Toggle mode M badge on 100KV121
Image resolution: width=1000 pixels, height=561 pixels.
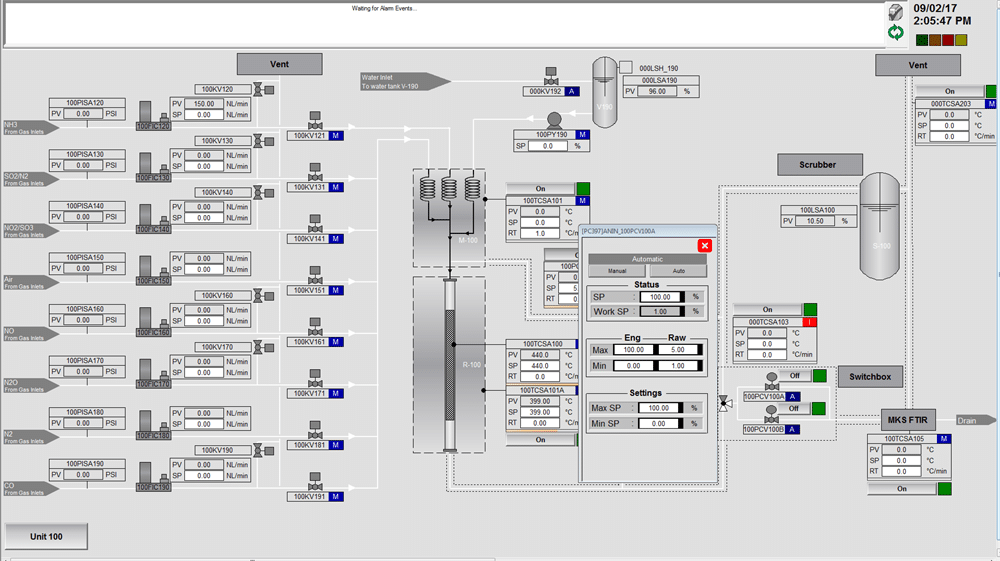click(x=336, y=136)
